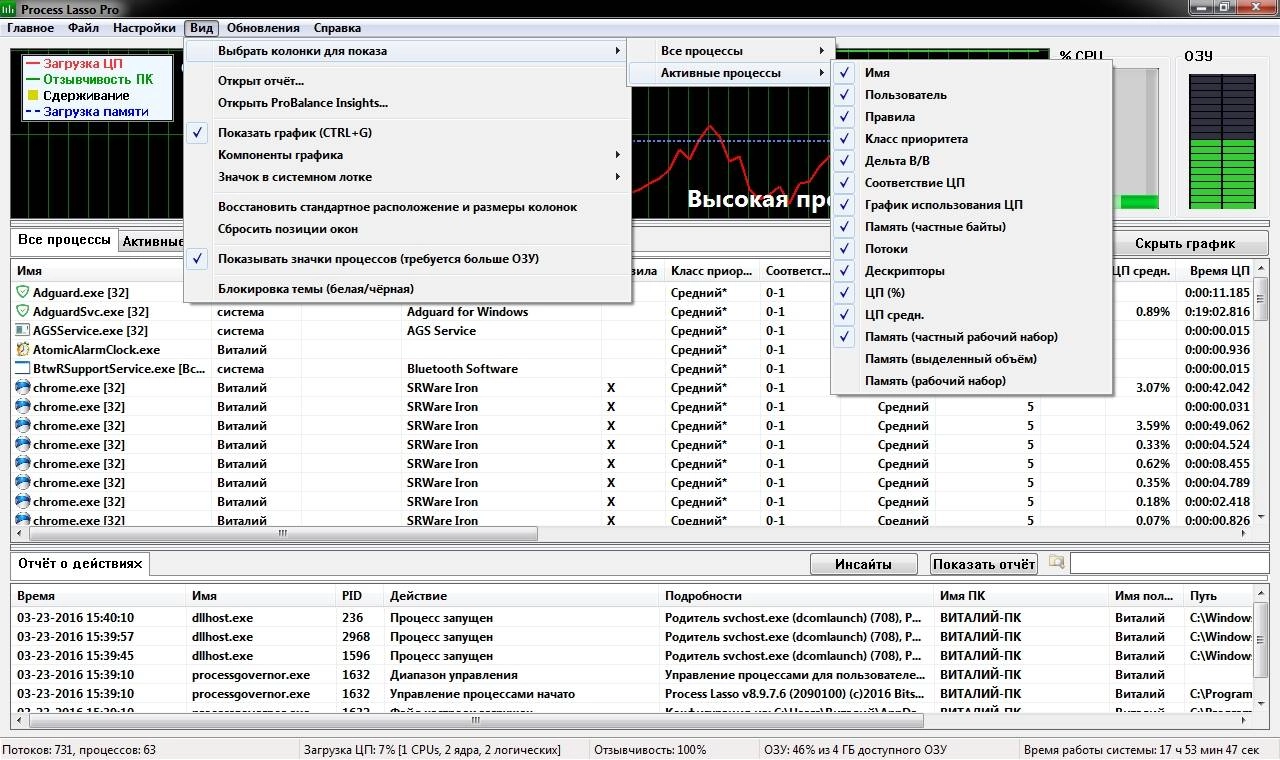Open the Настройки menu
Viewport: 1280px width, 760px height.
tap(144, 28)
